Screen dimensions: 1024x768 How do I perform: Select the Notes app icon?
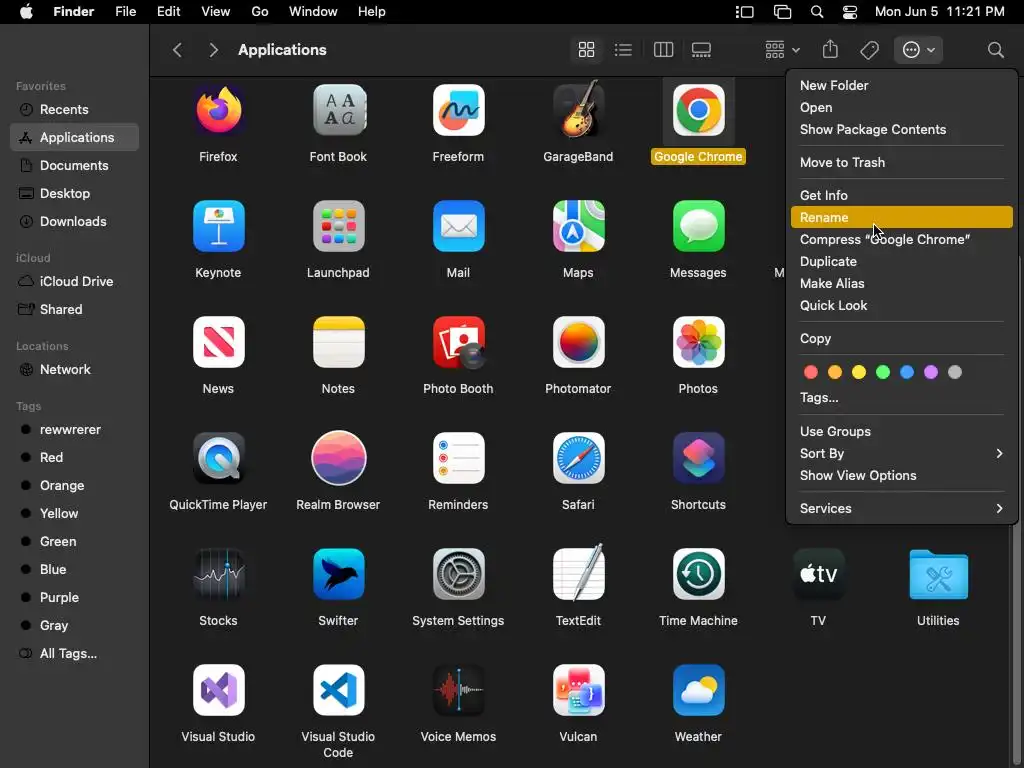pos(338,342)
